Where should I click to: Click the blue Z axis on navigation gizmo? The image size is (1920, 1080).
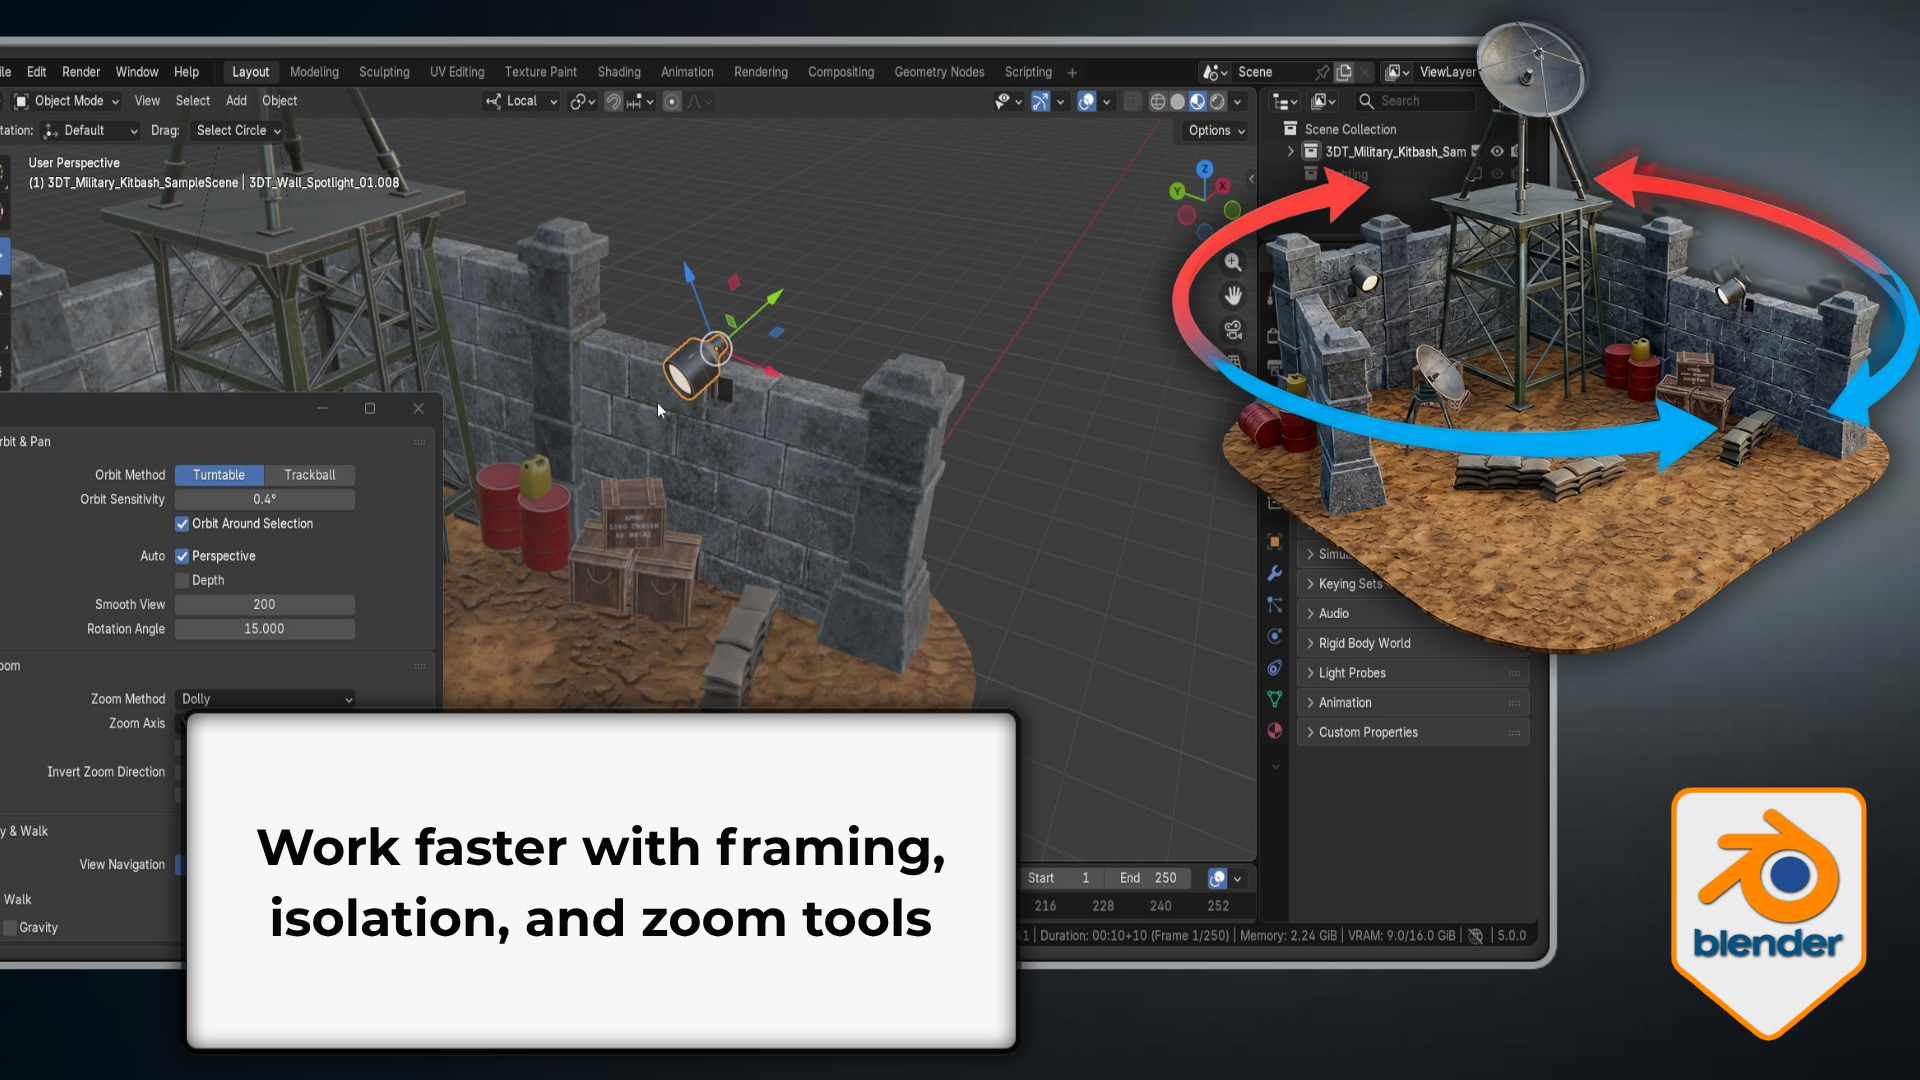[x=1205, y=169]
